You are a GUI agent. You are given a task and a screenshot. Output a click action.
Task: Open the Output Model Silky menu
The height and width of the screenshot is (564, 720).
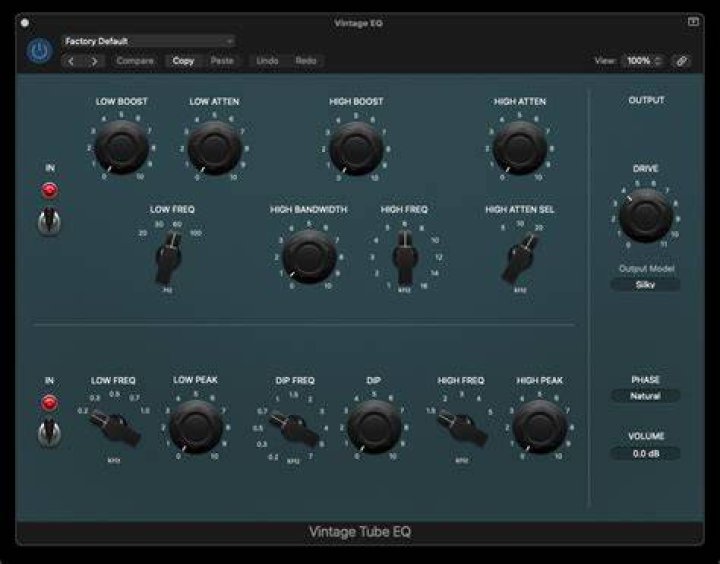[645, 285]
